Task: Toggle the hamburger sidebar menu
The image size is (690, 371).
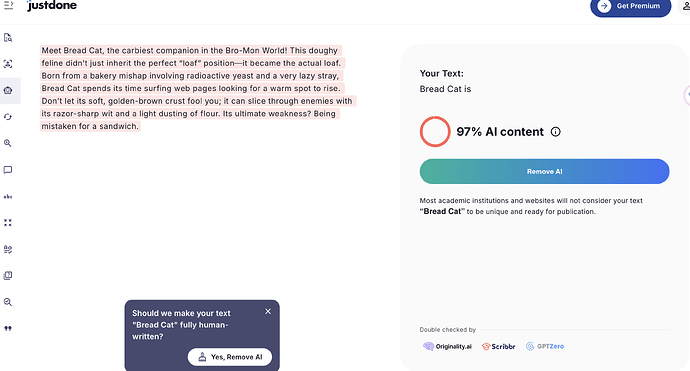Action: click(x=8, y=5)
